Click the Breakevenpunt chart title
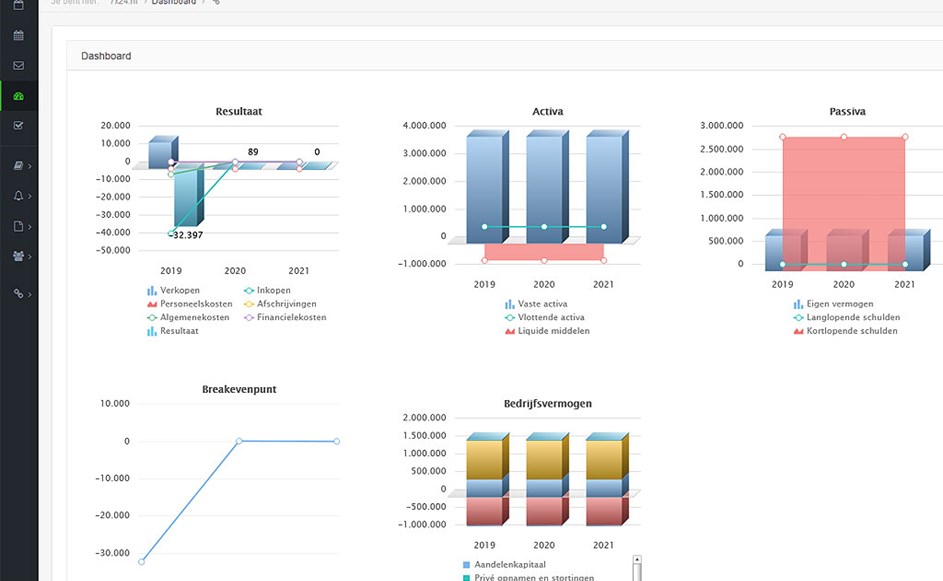This screenshot has width=943, height=581. (239, 389)
